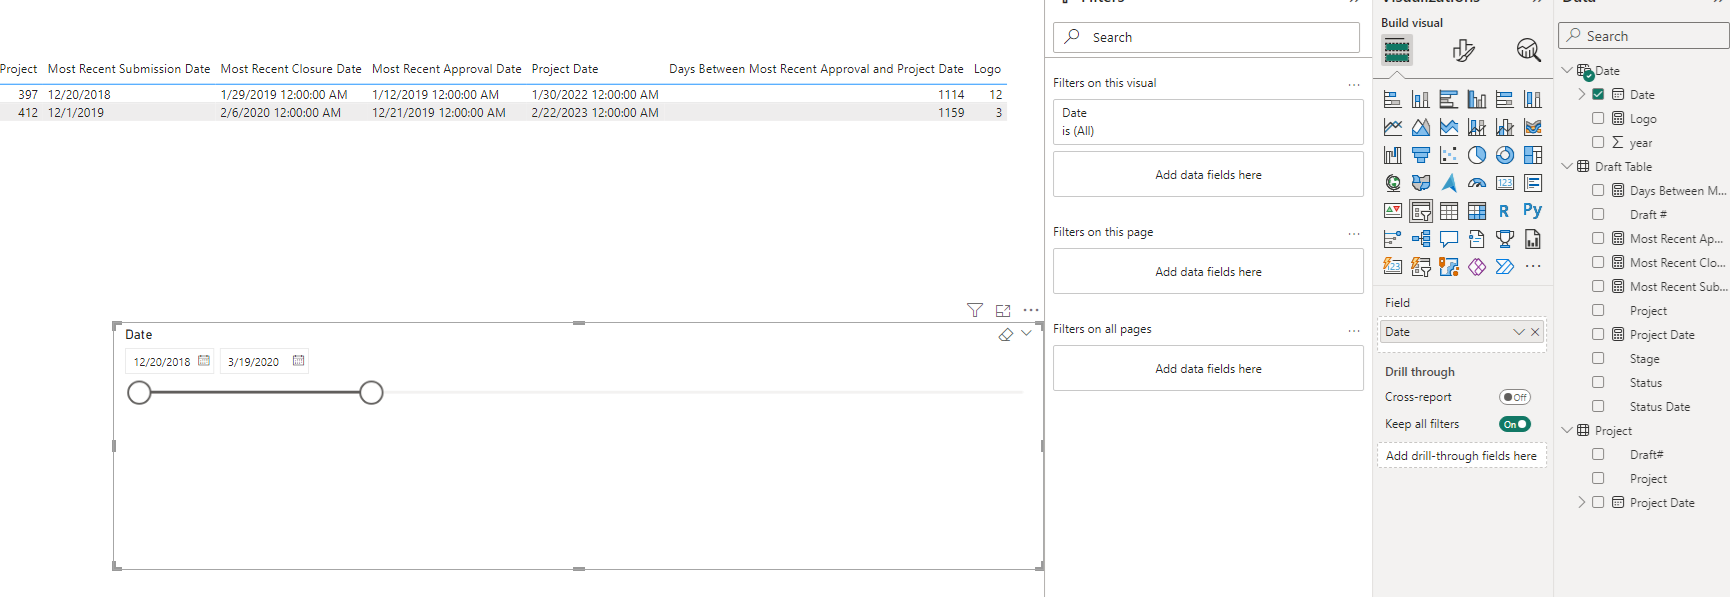Choose the KPI visual icon

1393,211
